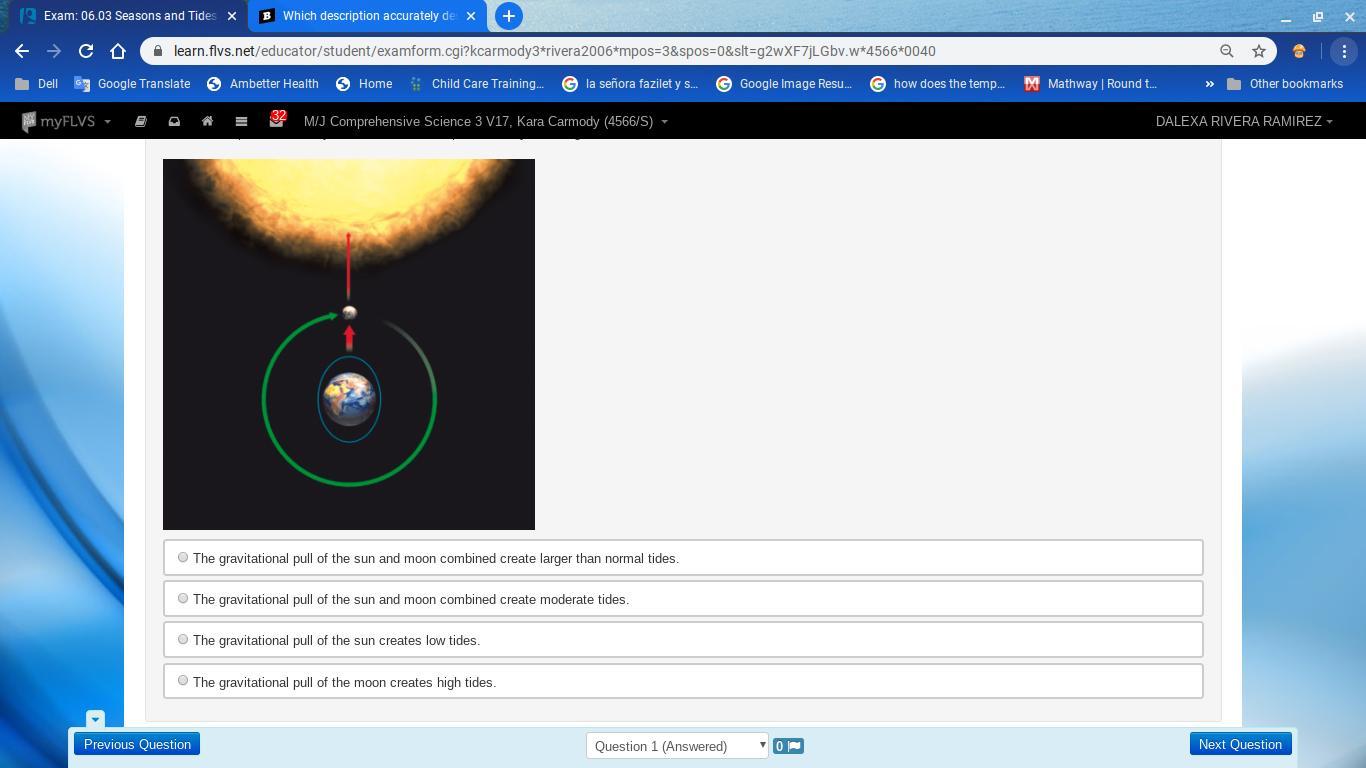1366x768 pixels.
Task: Restore down the browser window
Action: (x=1318, y=17)
